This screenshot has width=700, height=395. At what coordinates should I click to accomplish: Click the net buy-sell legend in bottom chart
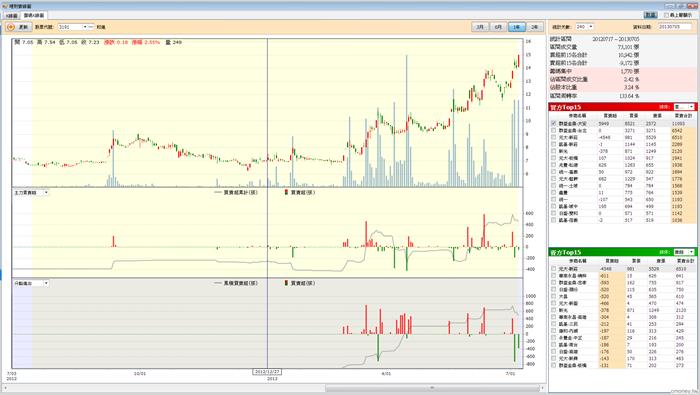(300, 283)
